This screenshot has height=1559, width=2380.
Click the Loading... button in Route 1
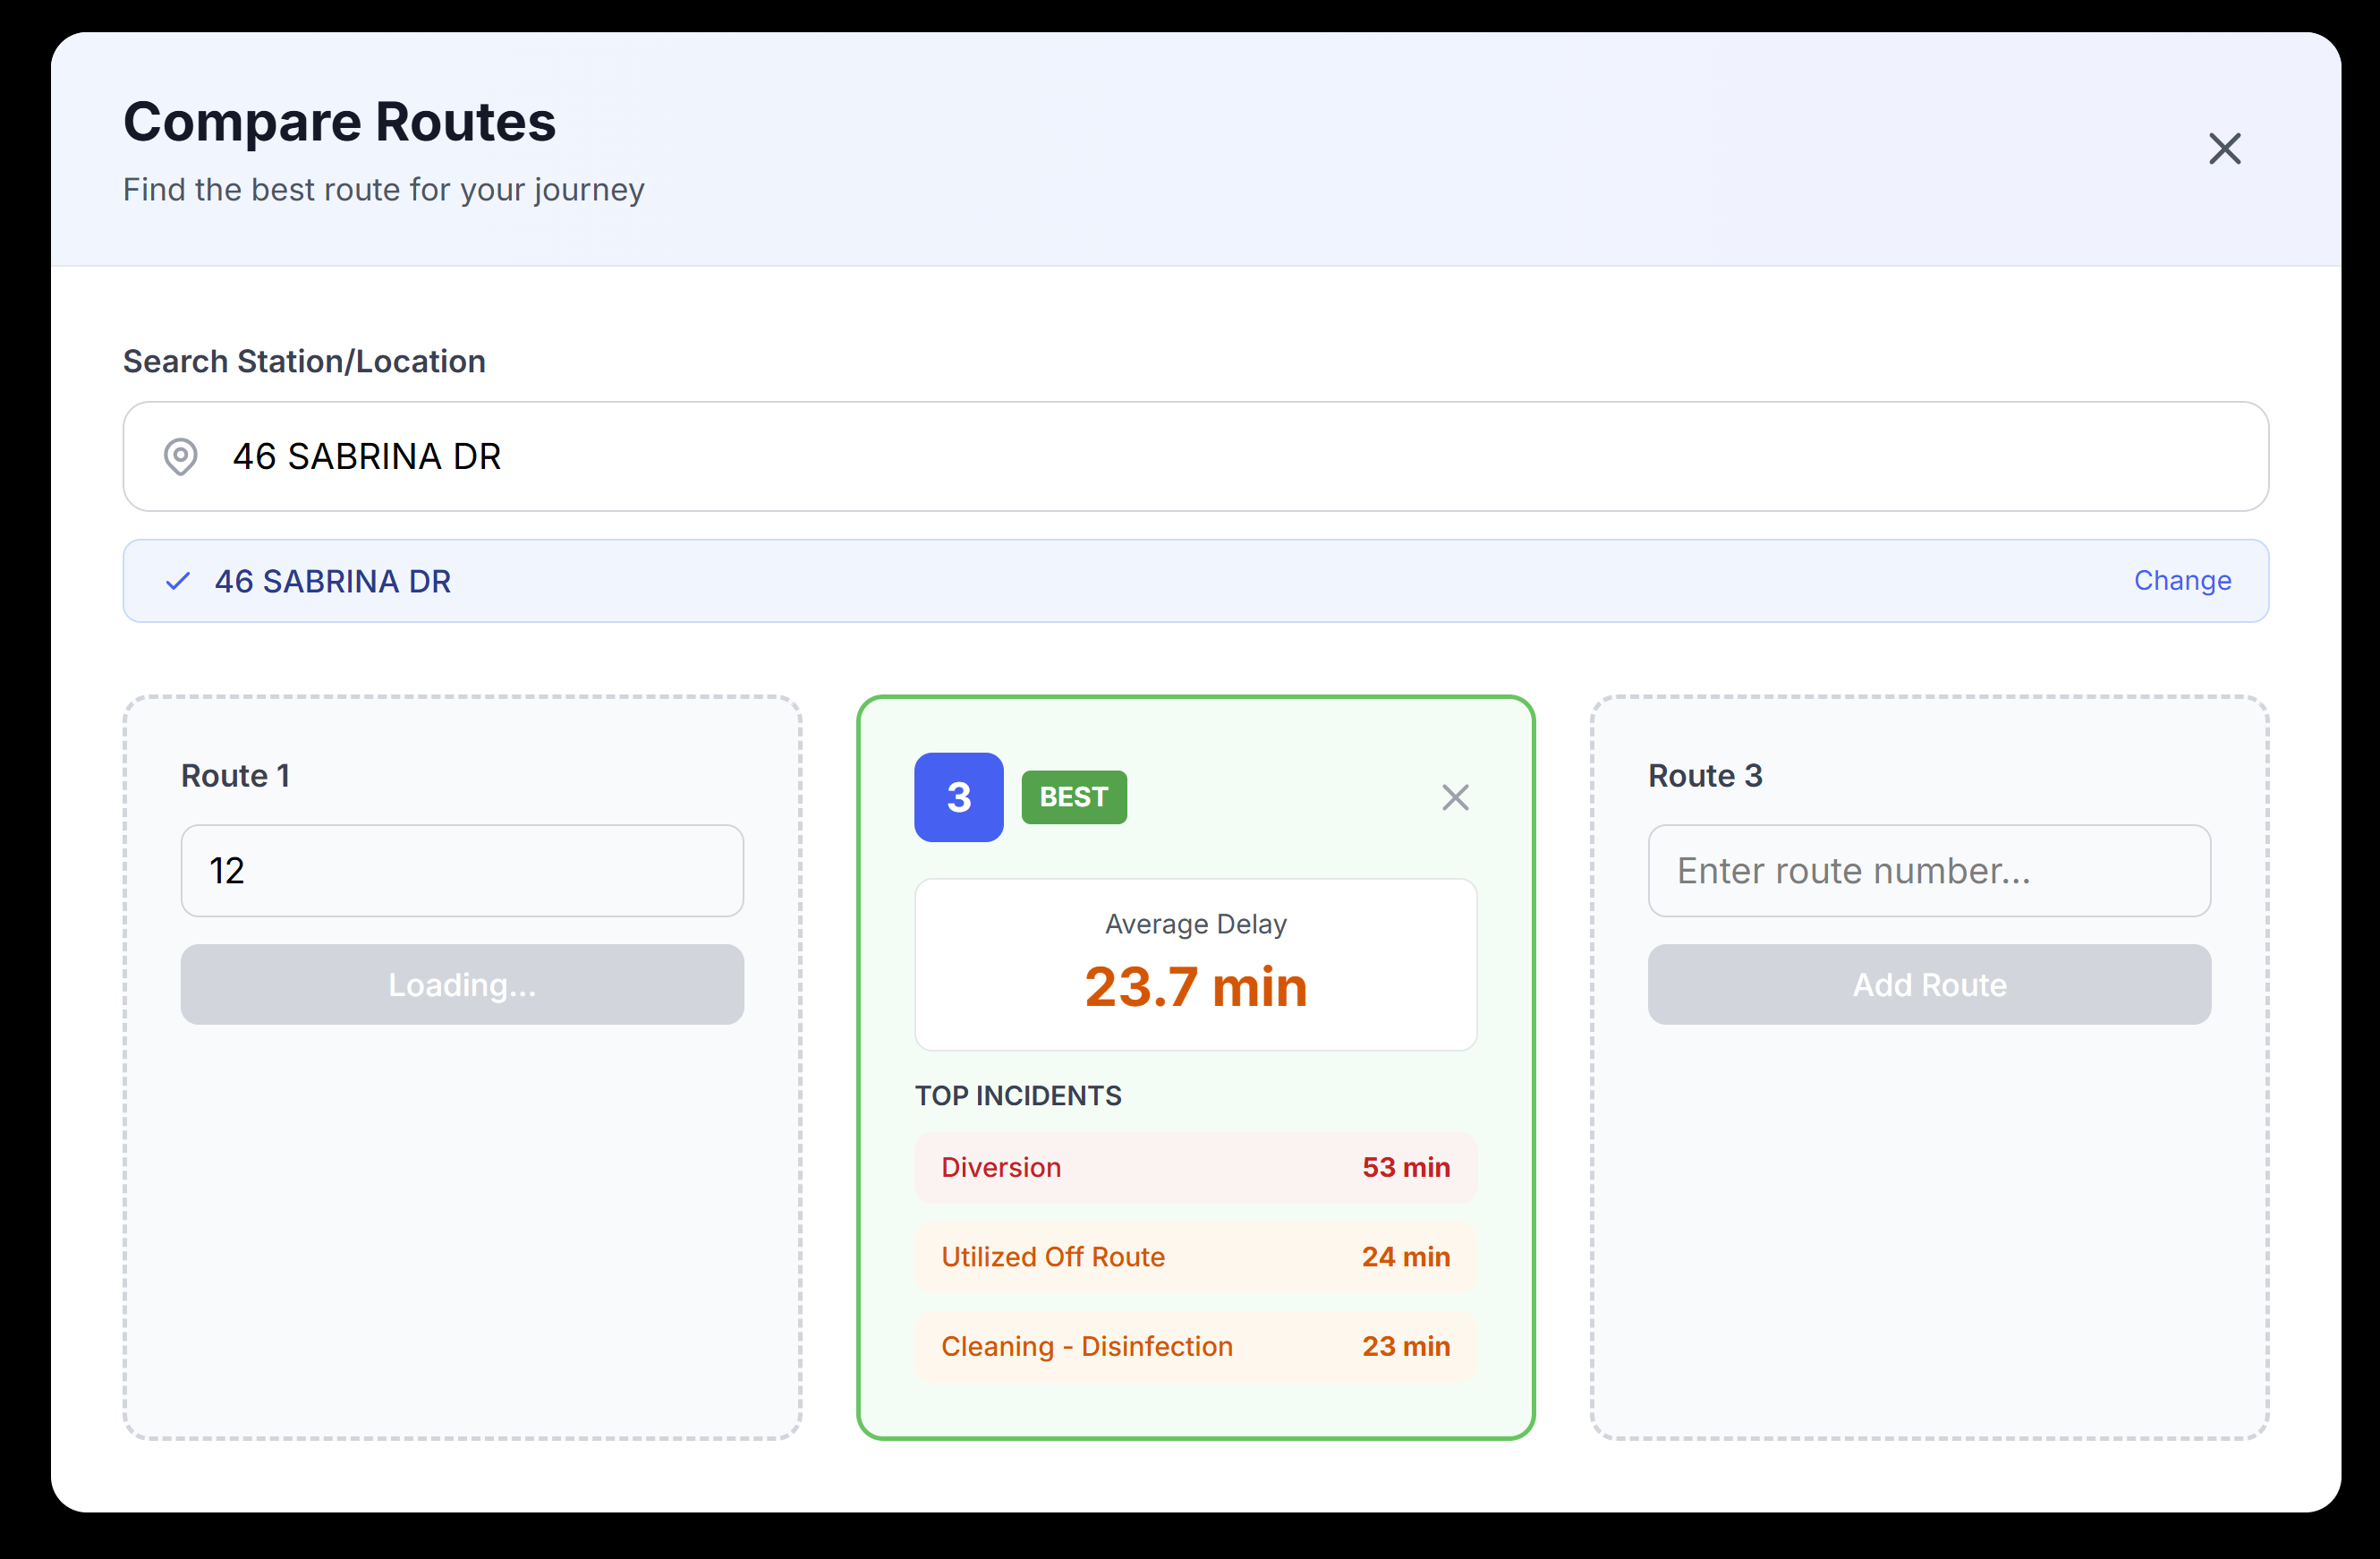(x=461, y=984)
